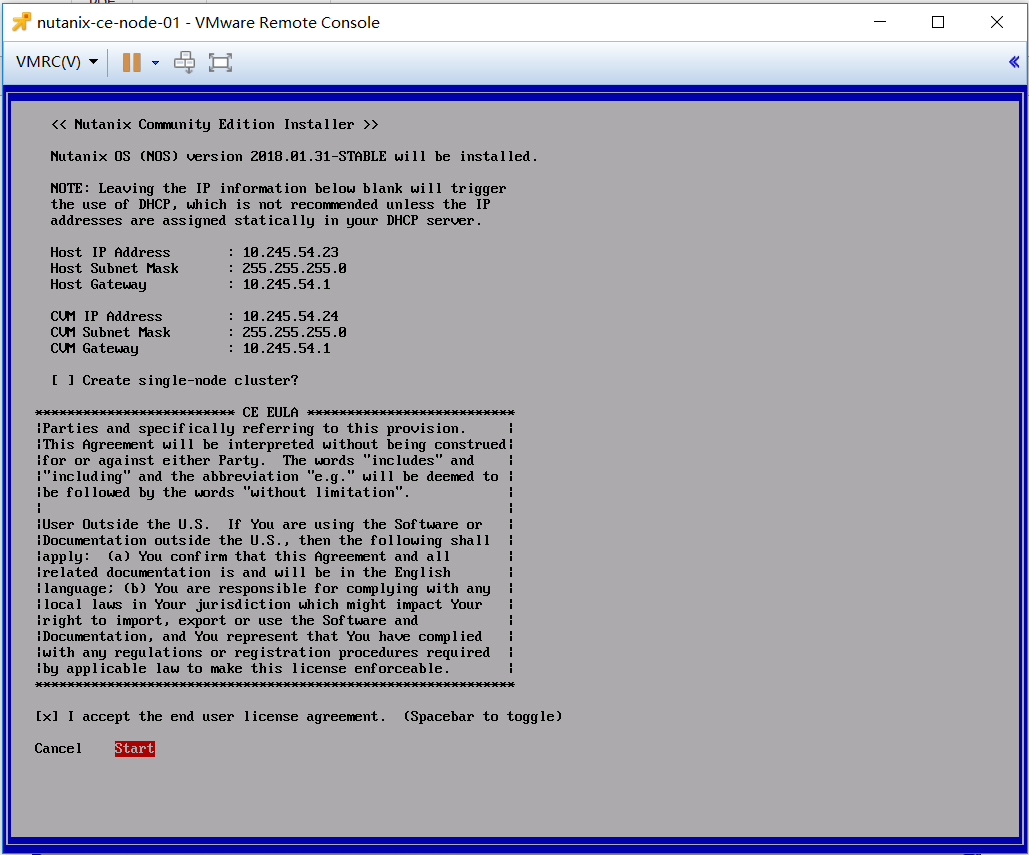The height and width of the screenshot is (855, 1029).
Task: Toggle the Create single-node cluster checkbox
Action: [63, 381]
